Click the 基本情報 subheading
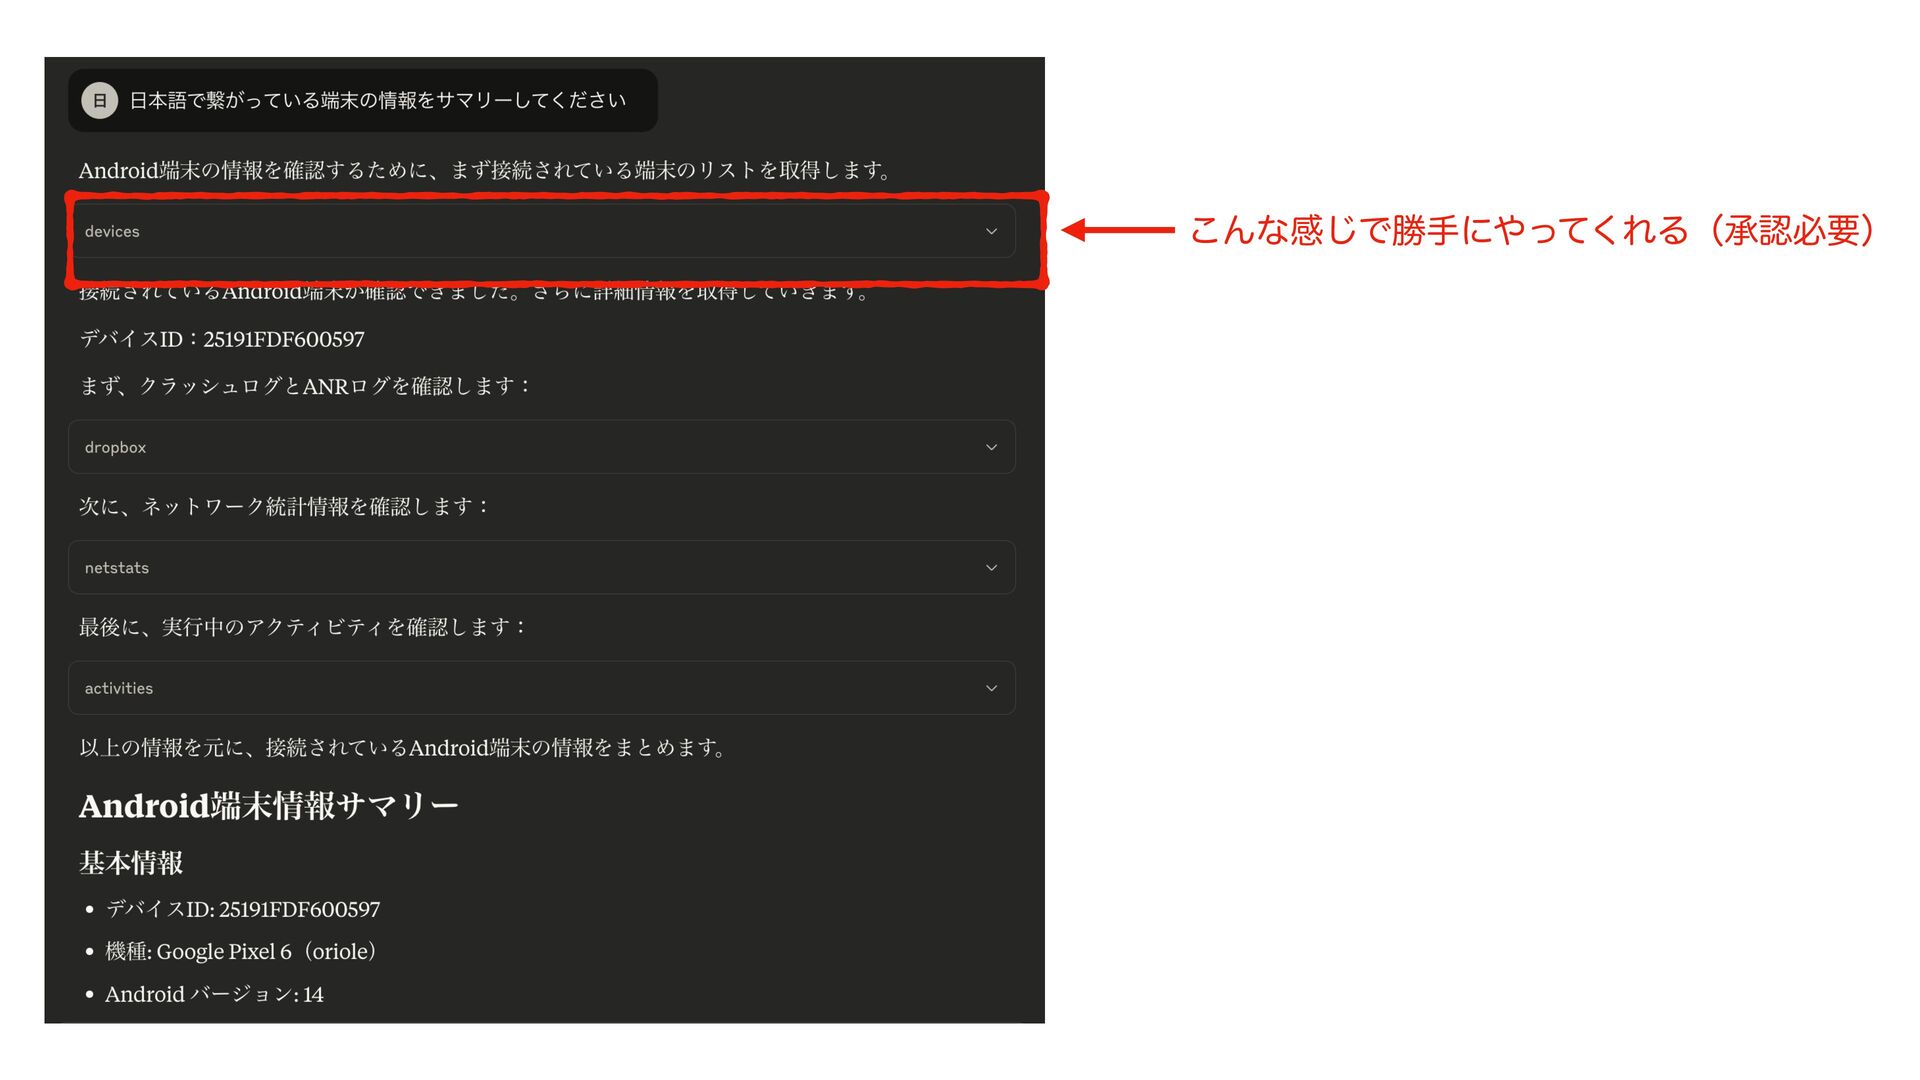Viewport: 1920px width, 1080px height. [x=131, y=862]
